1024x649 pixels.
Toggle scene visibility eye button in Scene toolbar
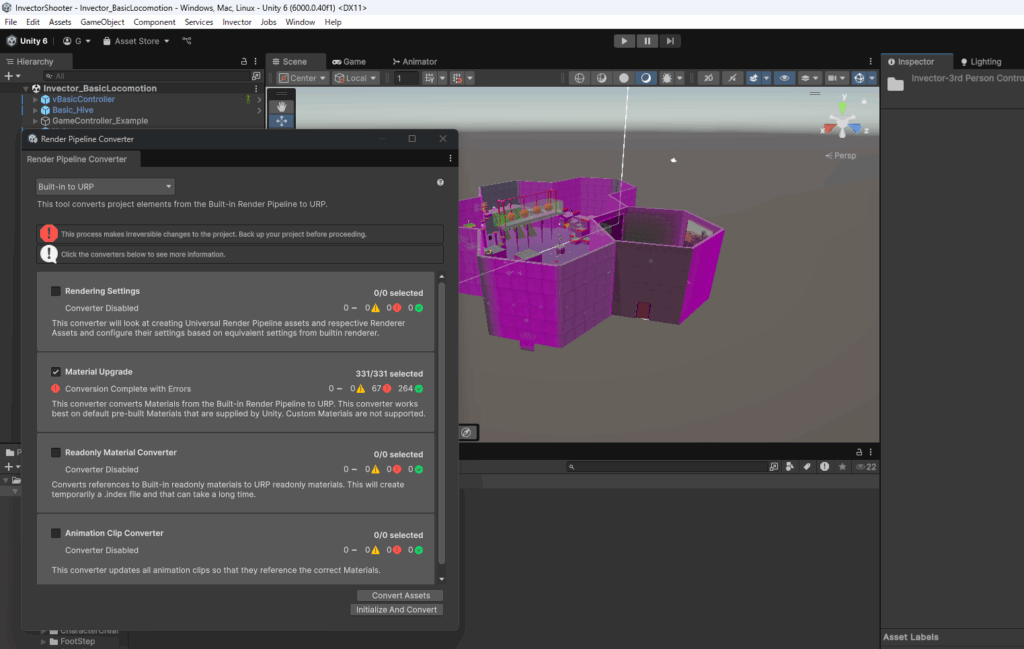pyautogui.click(x=784, y=78)
